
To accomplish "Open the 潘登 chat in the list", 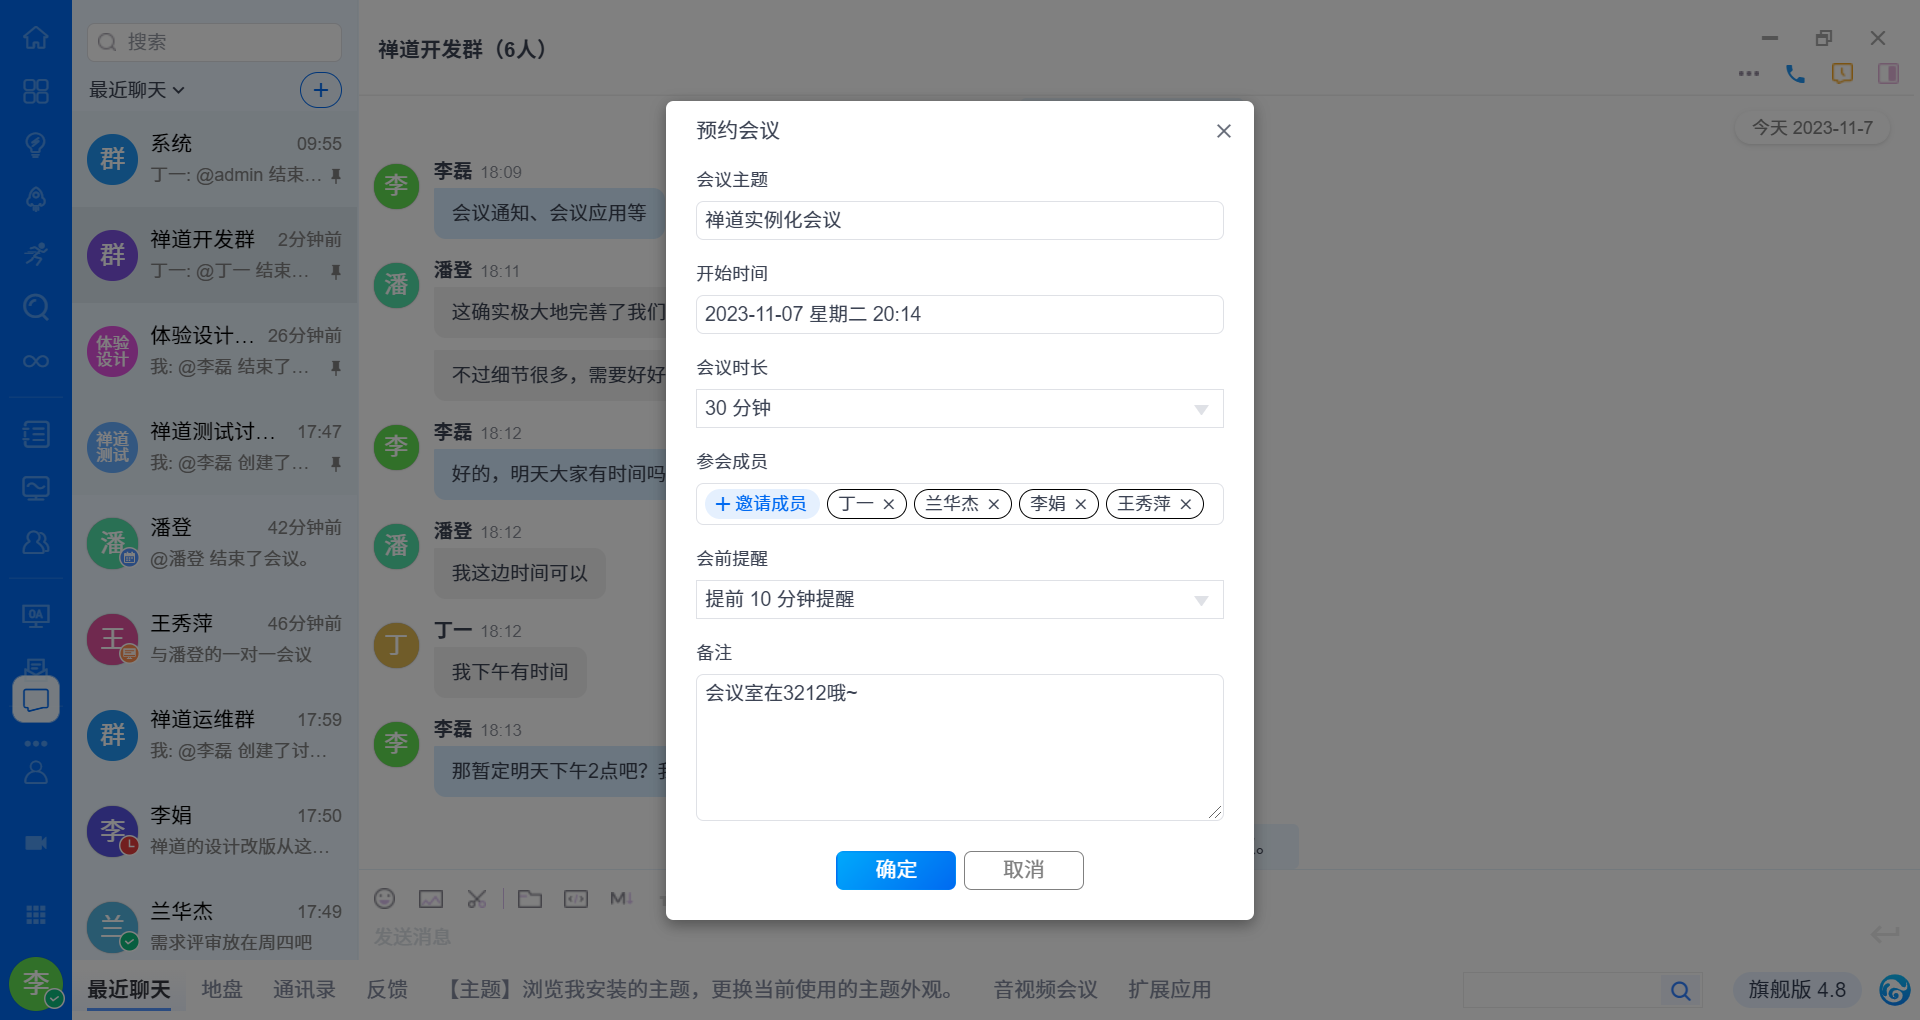I will click(x=215, y=543).
